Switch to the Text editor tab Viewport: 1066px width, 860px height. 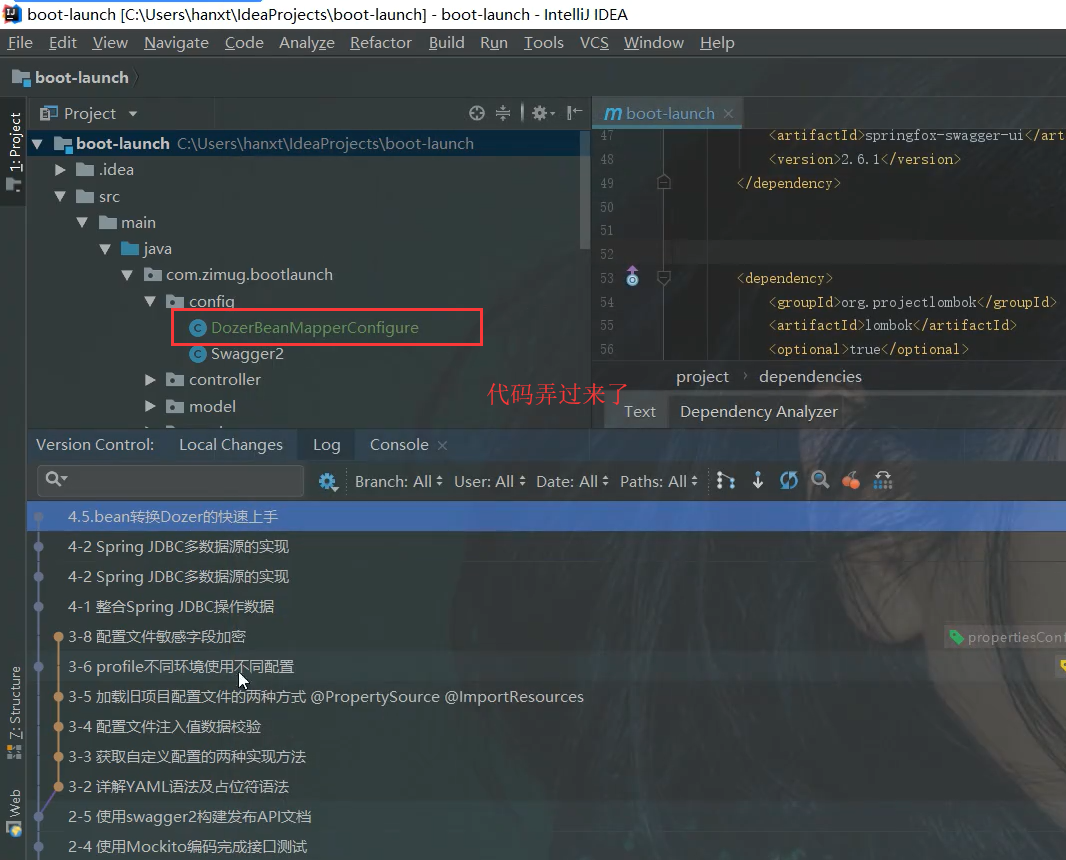pos(640,412)
